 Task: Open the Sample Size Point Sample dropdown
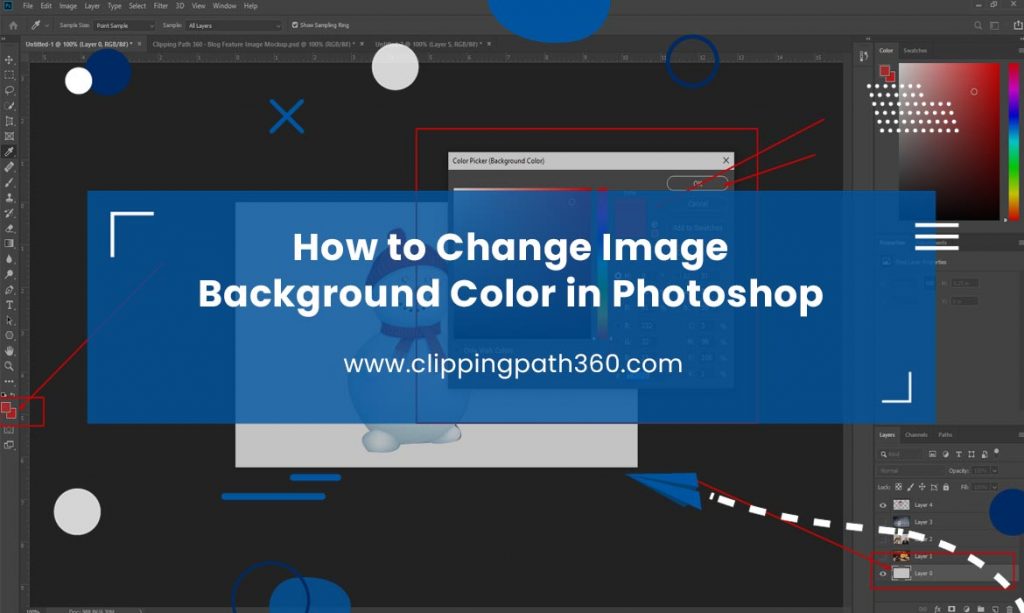[124, 25]
